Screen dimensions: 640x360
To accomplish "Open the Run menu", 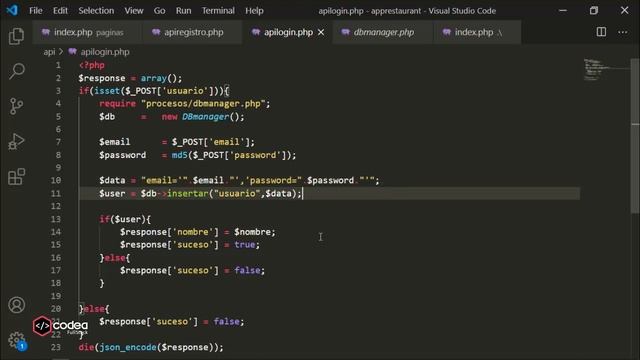I will [183, 11].
